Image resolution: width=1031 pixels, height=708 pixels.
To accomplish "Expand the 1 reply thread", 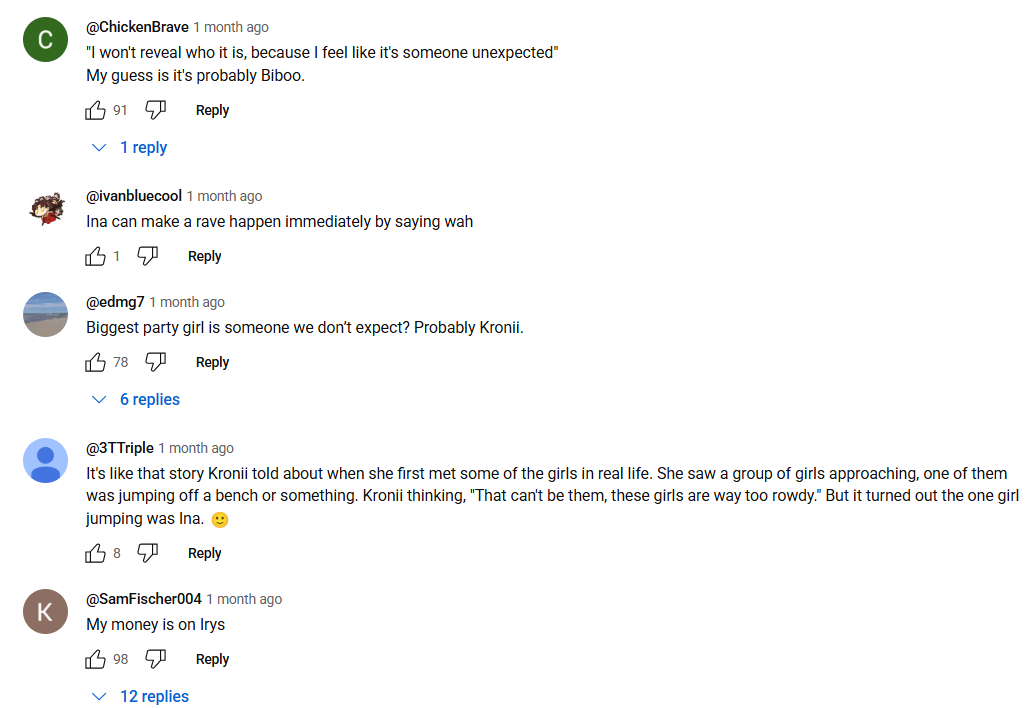I will click(x=130, y=147).
